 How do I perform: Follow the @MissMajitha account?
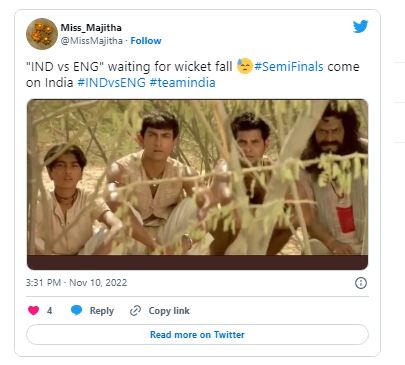[146, 41]
